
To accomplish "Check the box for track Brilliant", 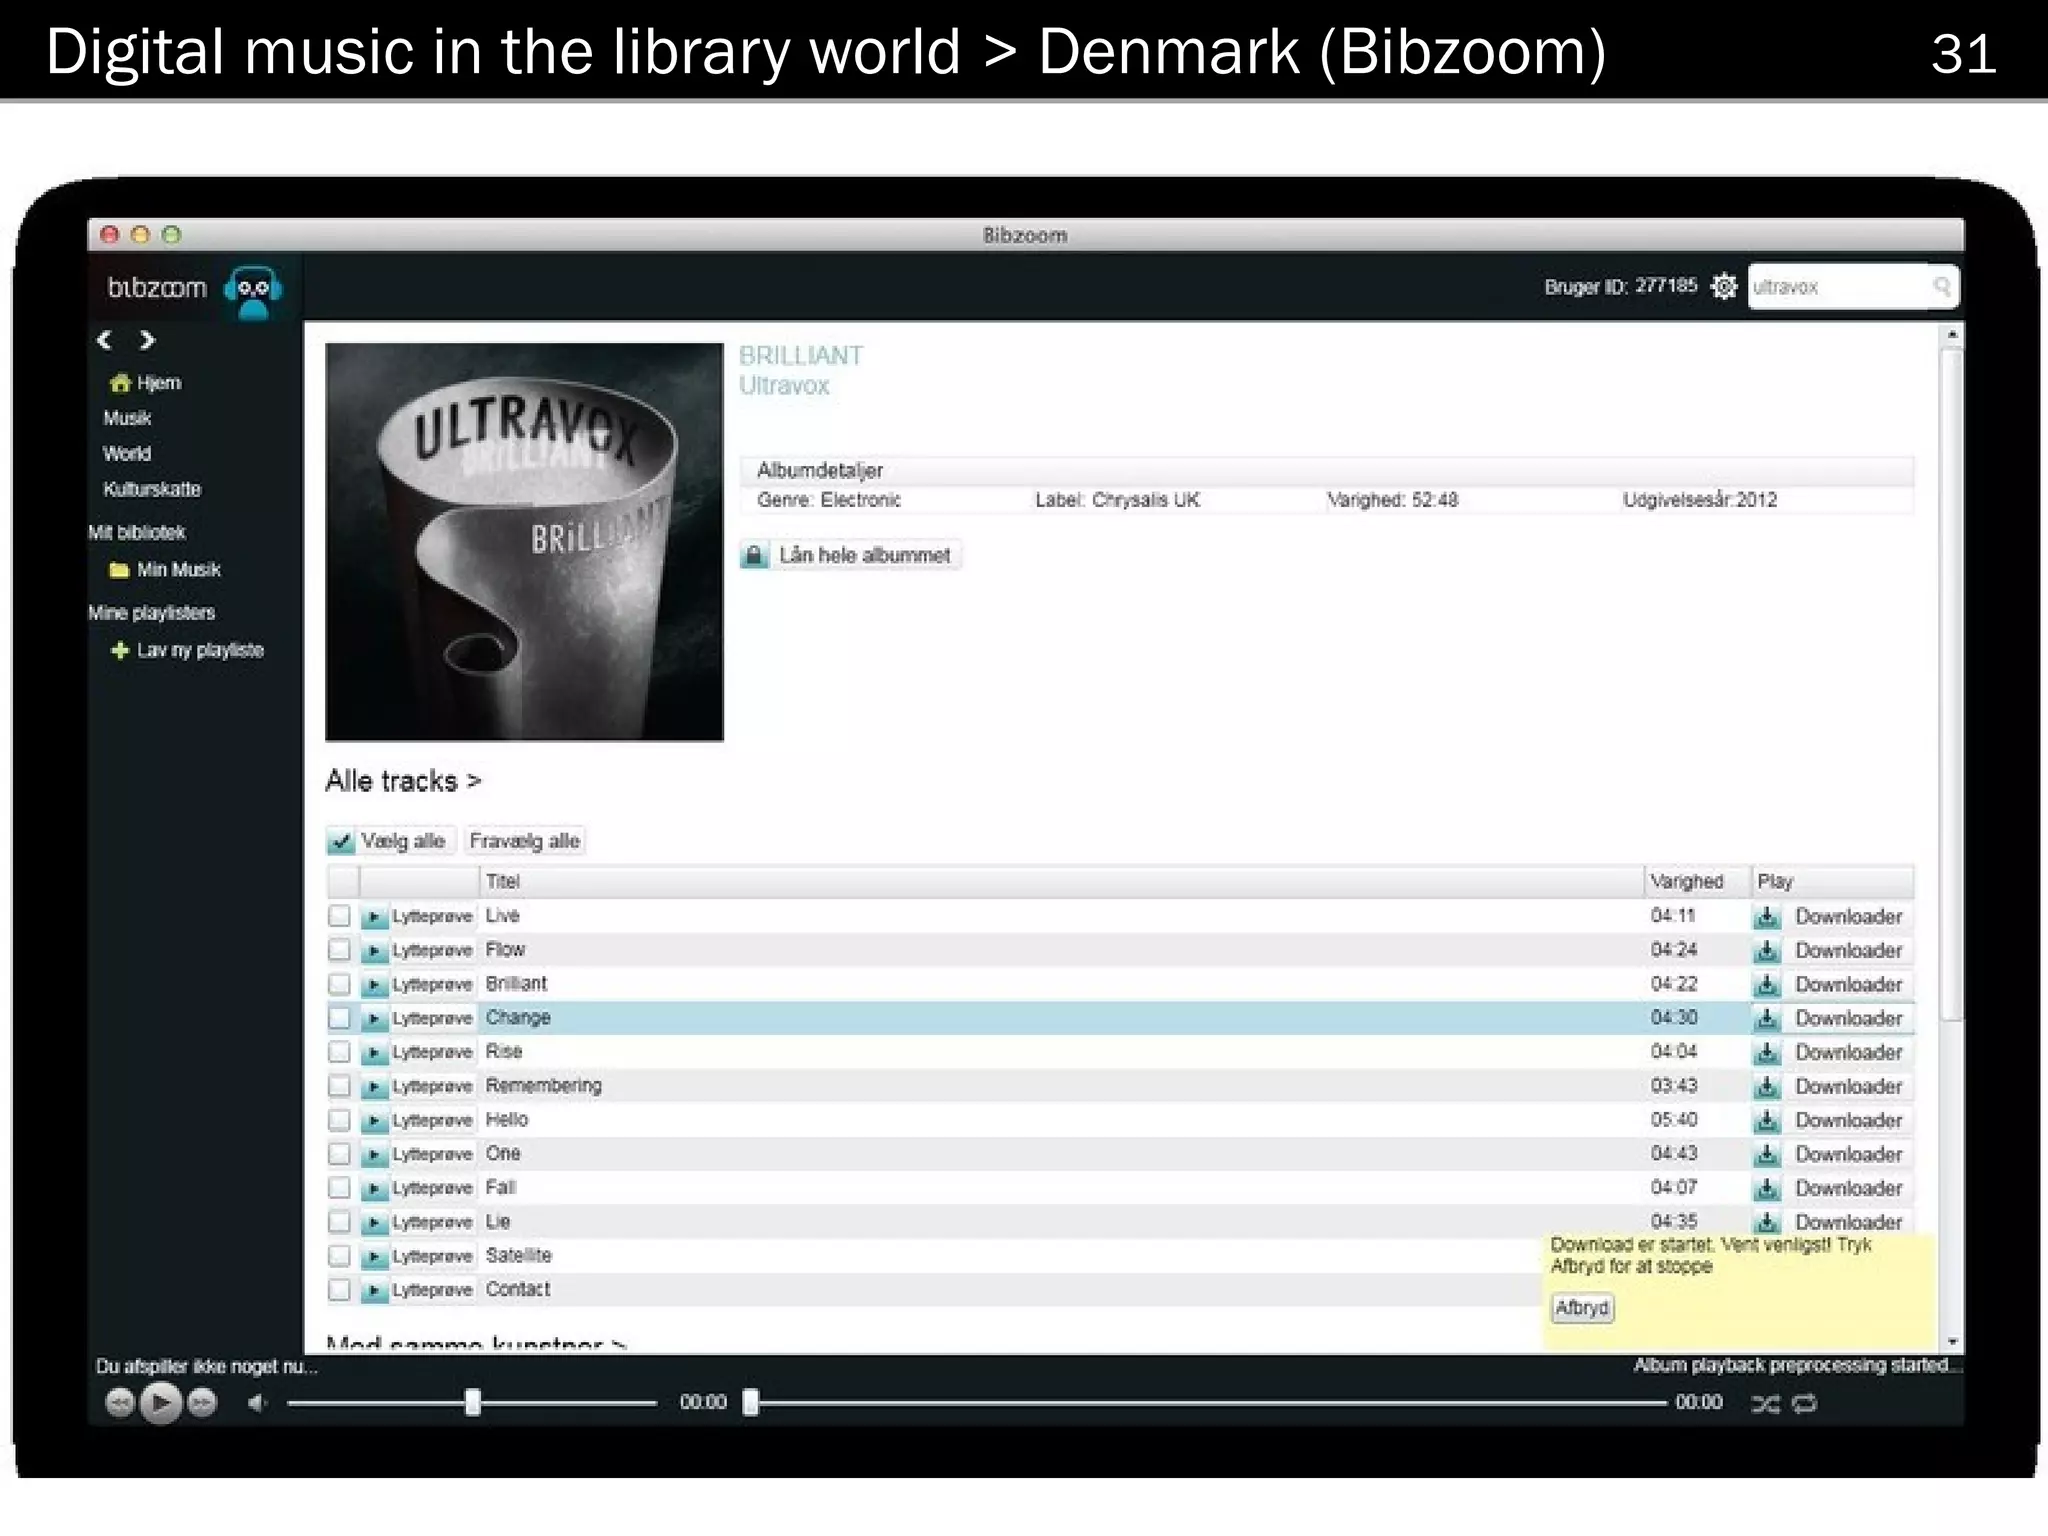I will click(340, 984).
